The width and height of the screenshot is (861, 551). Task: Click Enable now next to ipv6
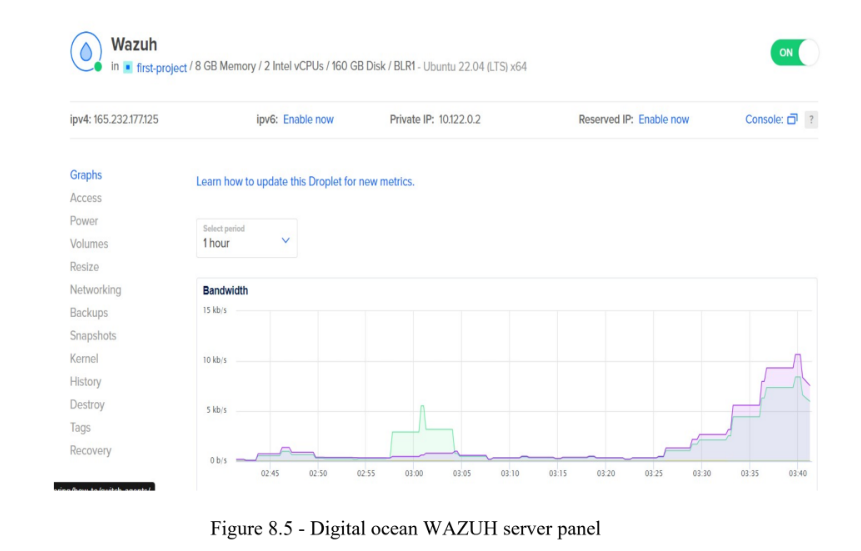[x=308, y=120]
